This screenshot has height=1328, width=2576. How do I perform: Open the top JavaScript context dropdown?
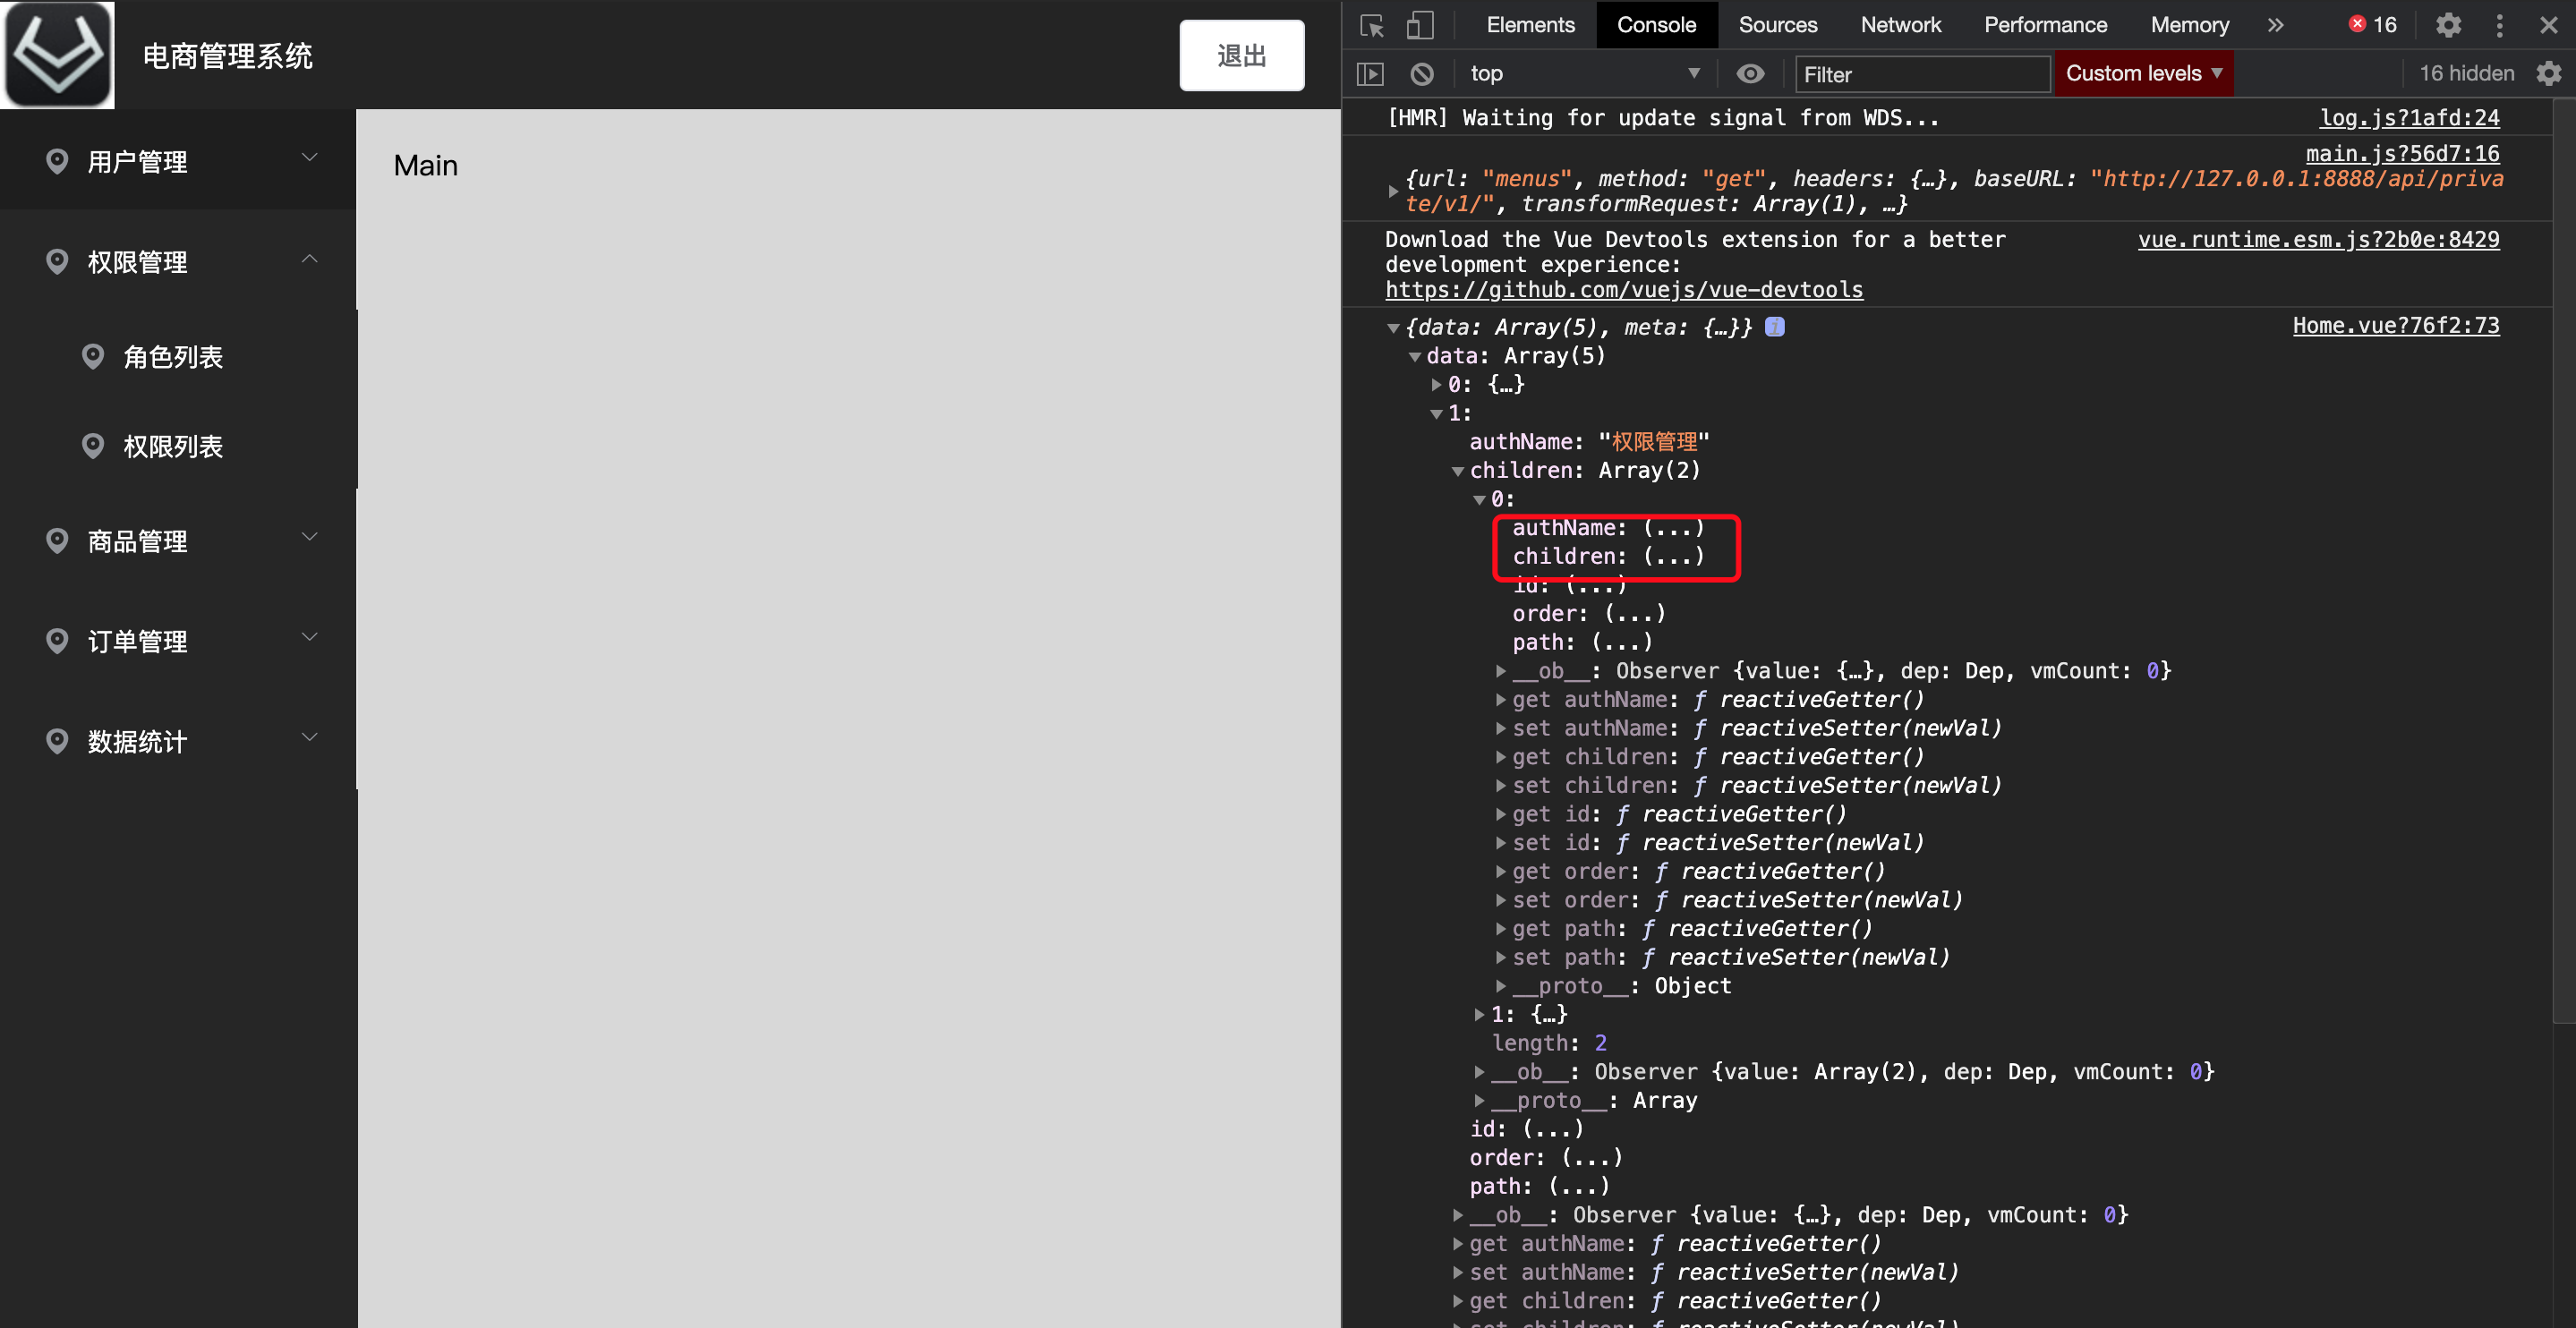click(1584, 74)
